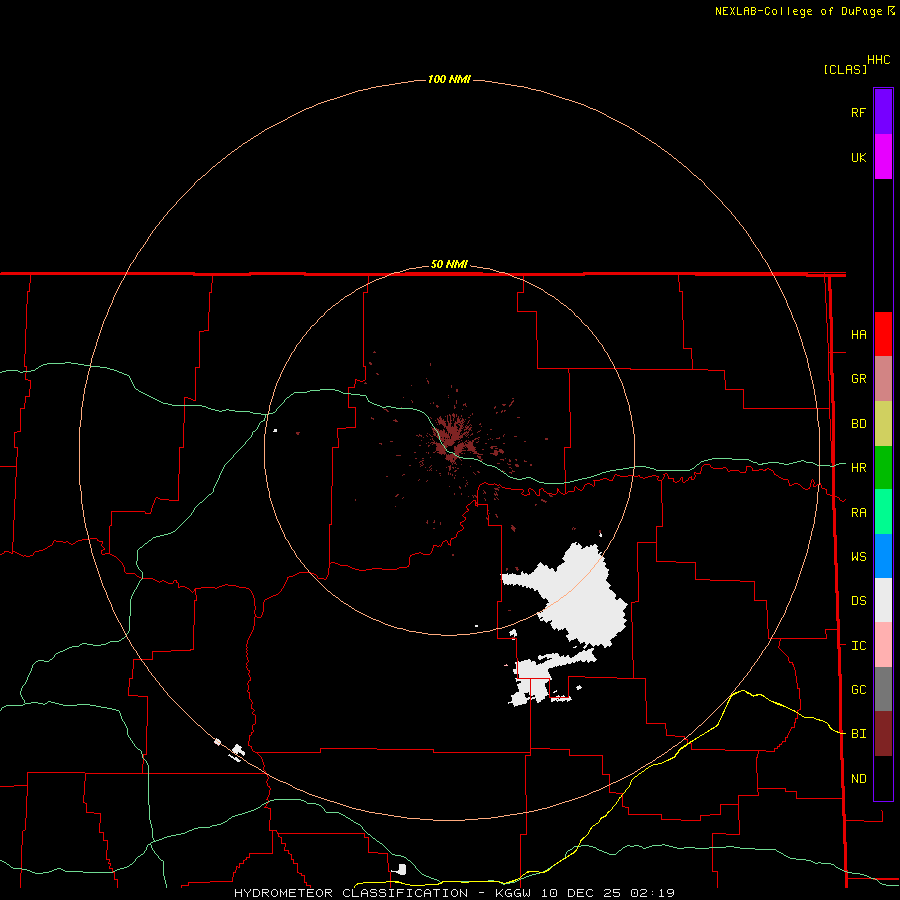The width and height of the screenshot is (900, 900).
Task: Click the brown biological echo cluster at radar center
Action: (453, 437)
